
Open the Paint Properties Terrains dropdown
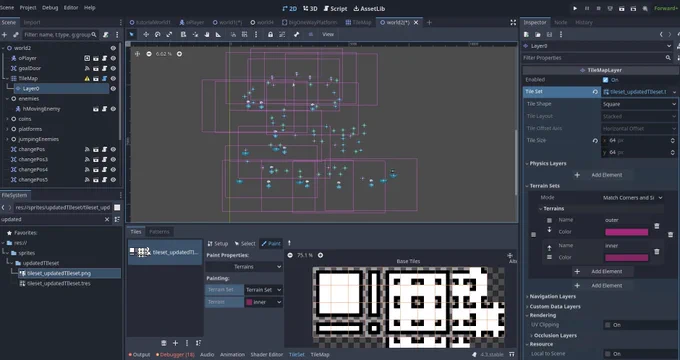pos(244,267)
